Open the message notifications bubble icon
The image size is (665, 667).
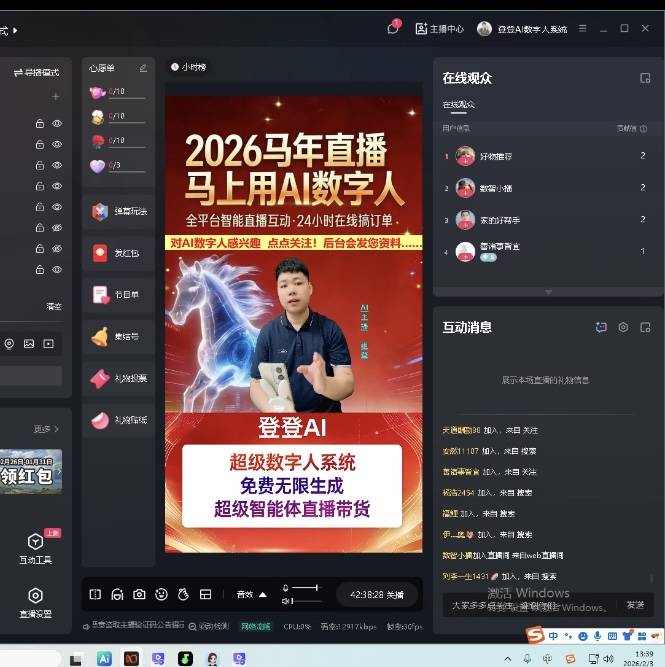393,29
